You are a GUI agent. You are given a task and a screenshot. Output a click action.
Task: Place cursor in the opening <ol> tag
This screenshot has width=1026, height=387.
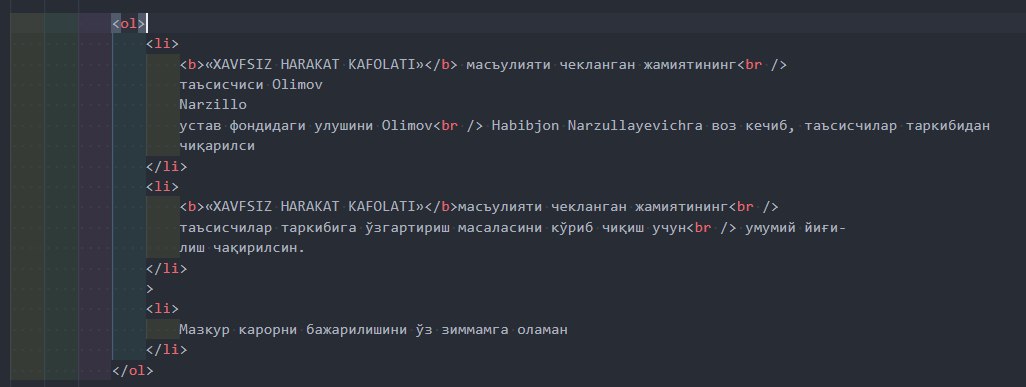[129, 24]
